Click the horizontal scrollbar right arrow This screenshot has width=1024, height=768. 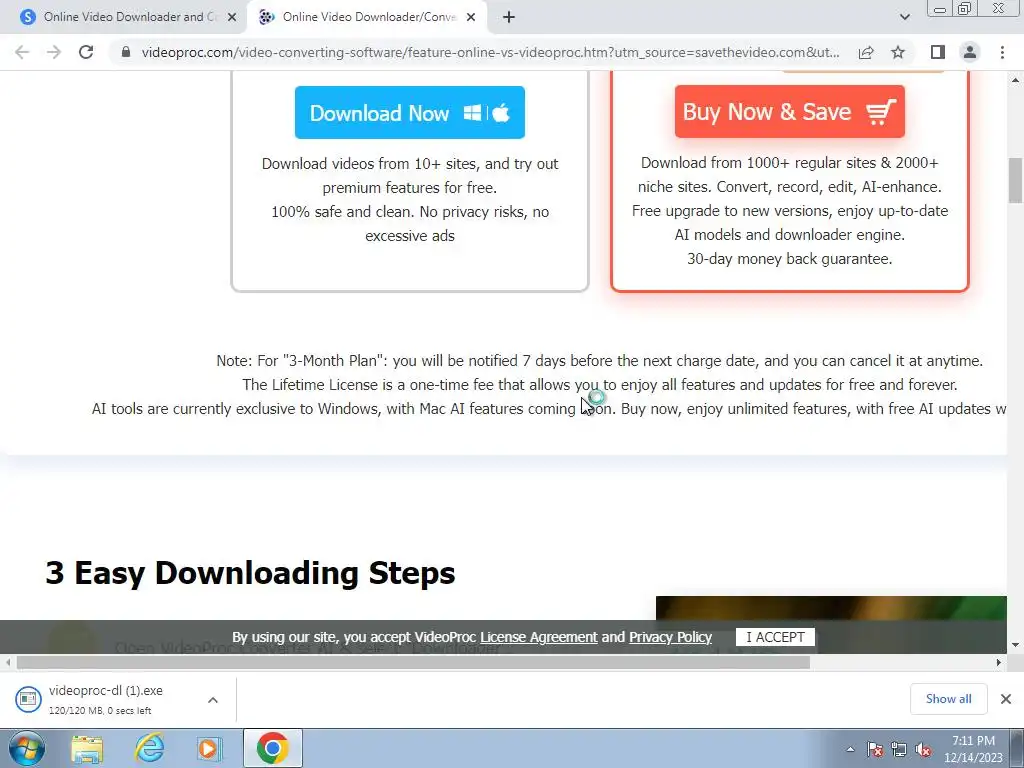(999, 663)
